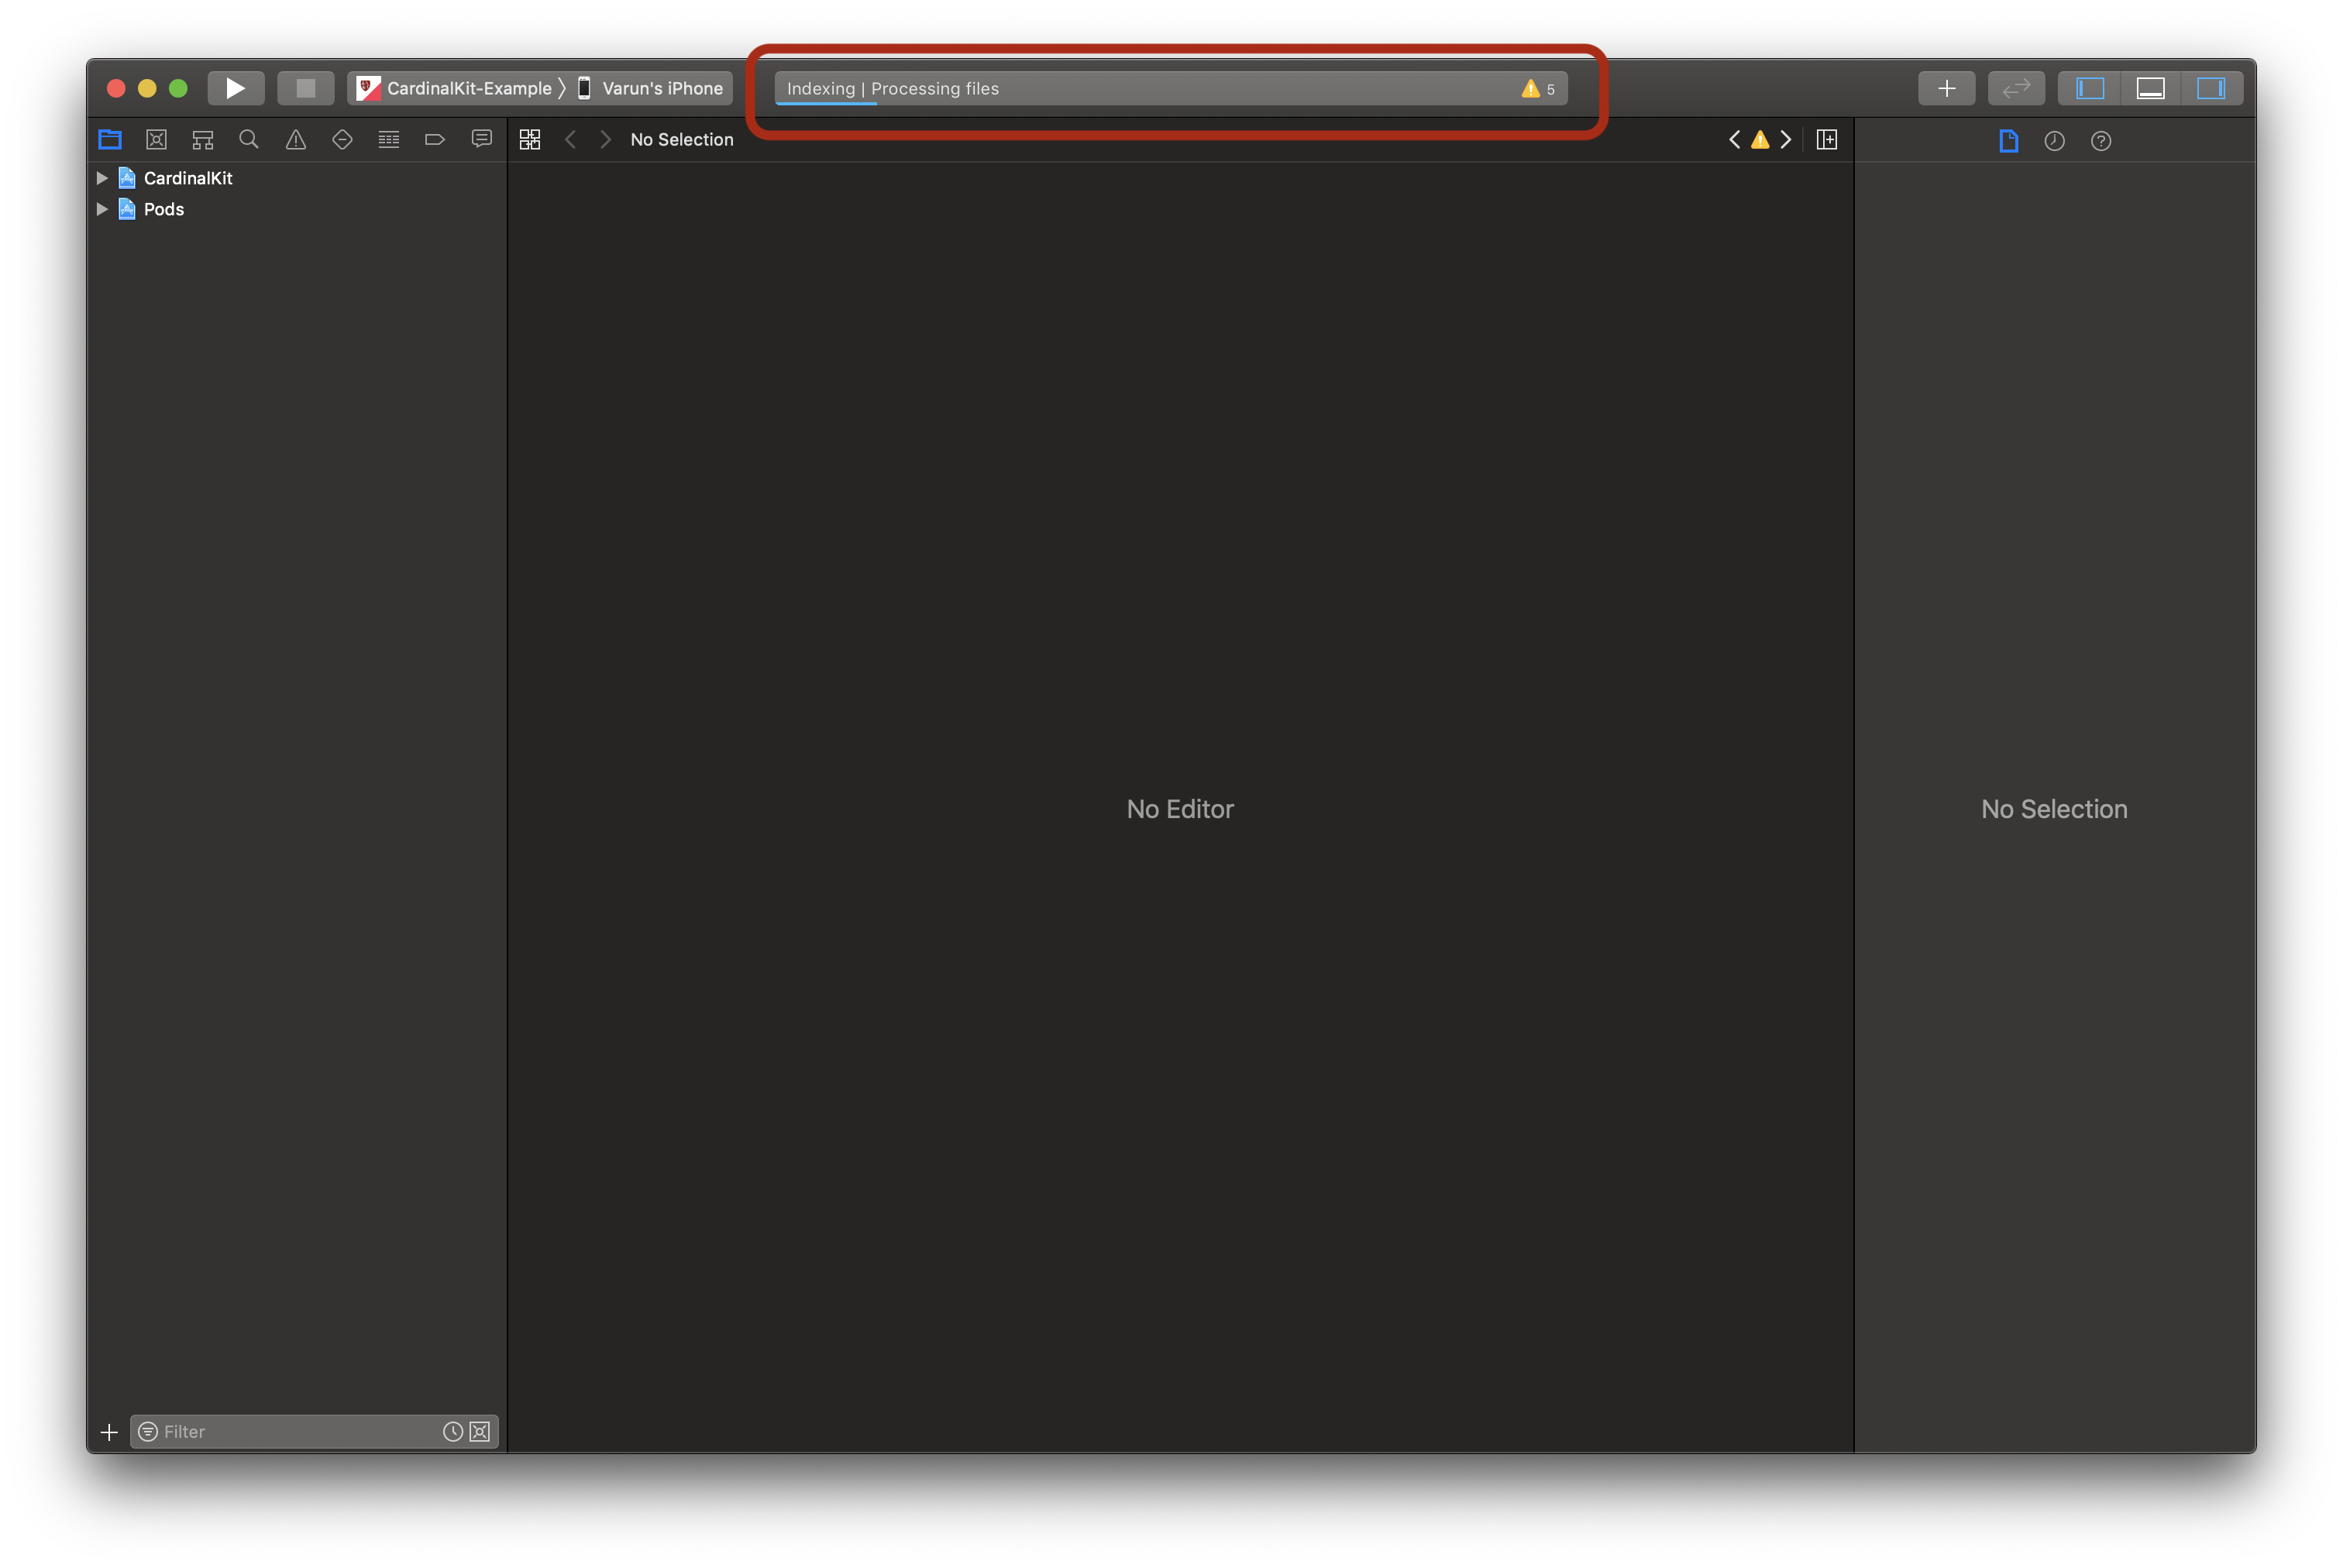Switch to the History inspector tab
2343x1568 pixels.
(x=2054, y=141)
